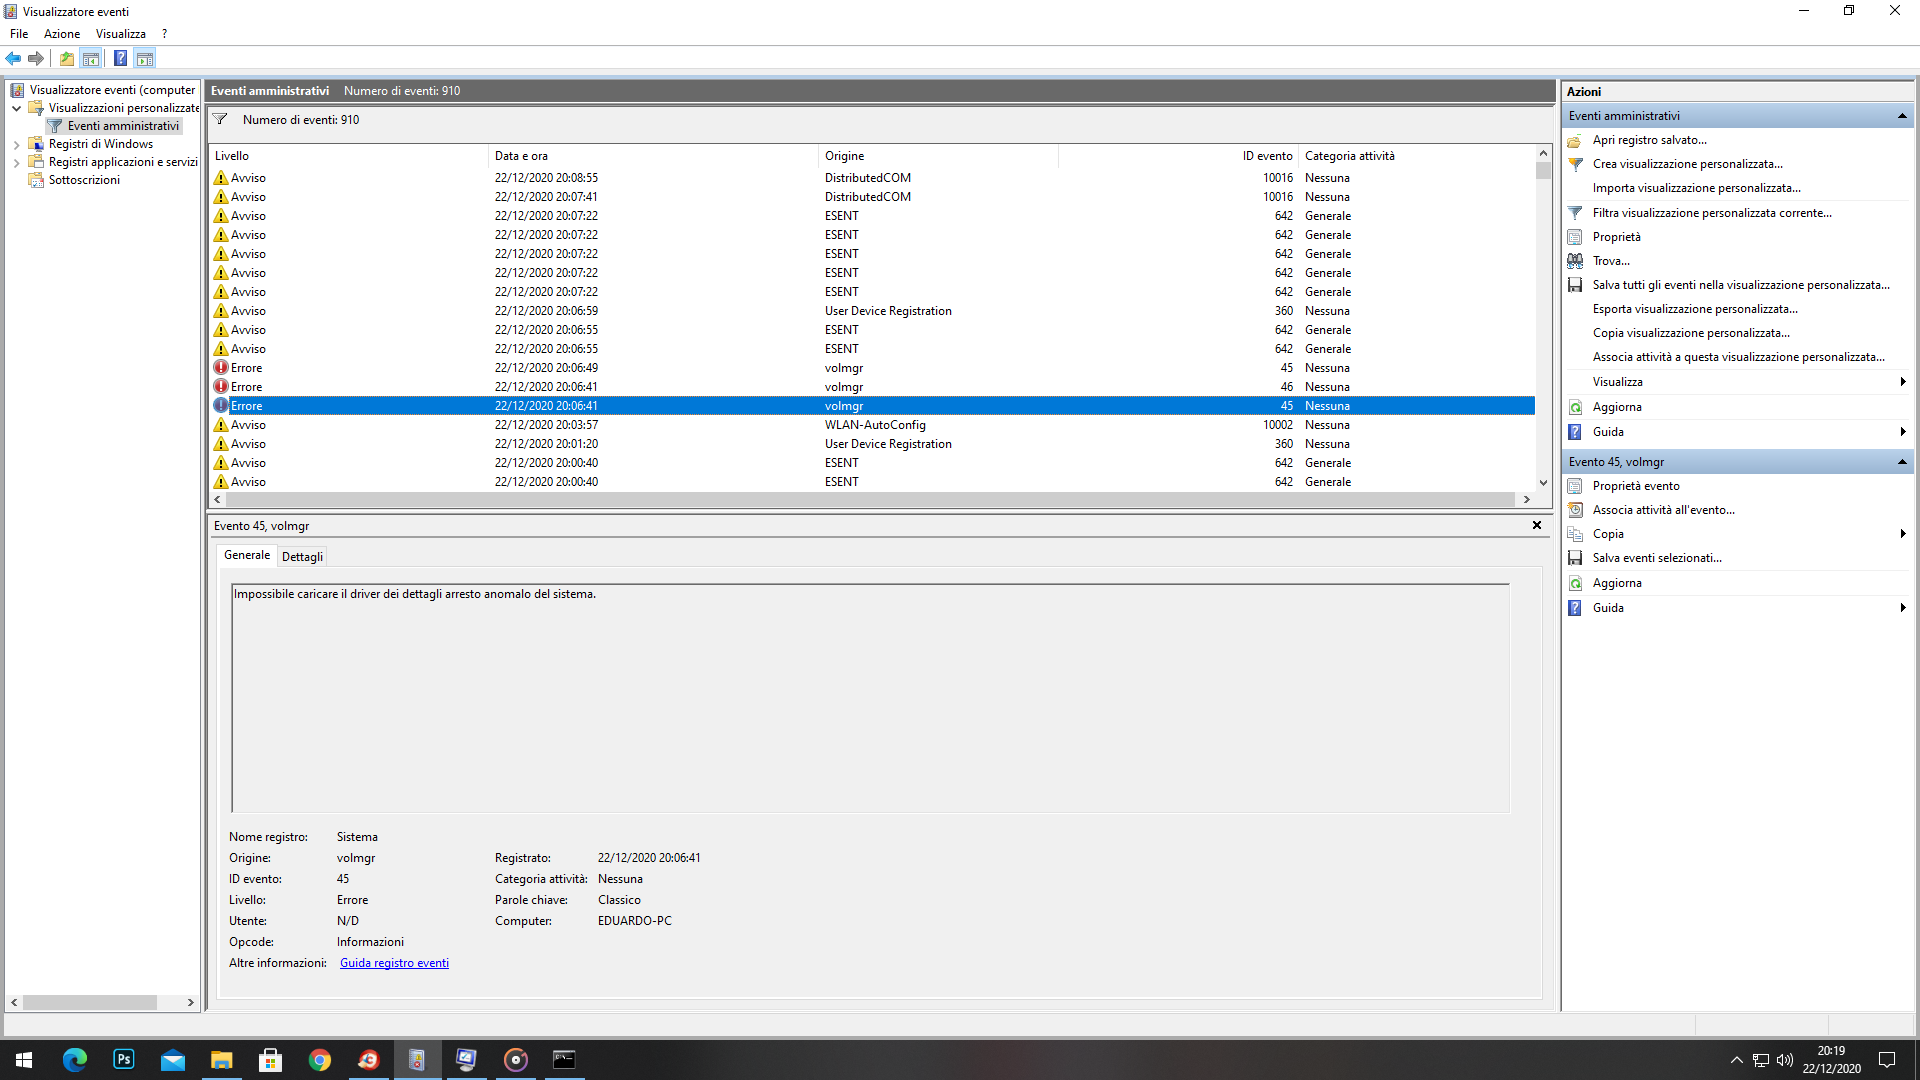1920x1080 pixels.
Task: Open Photoshop from the taskbar
Action: [124, 1059]
